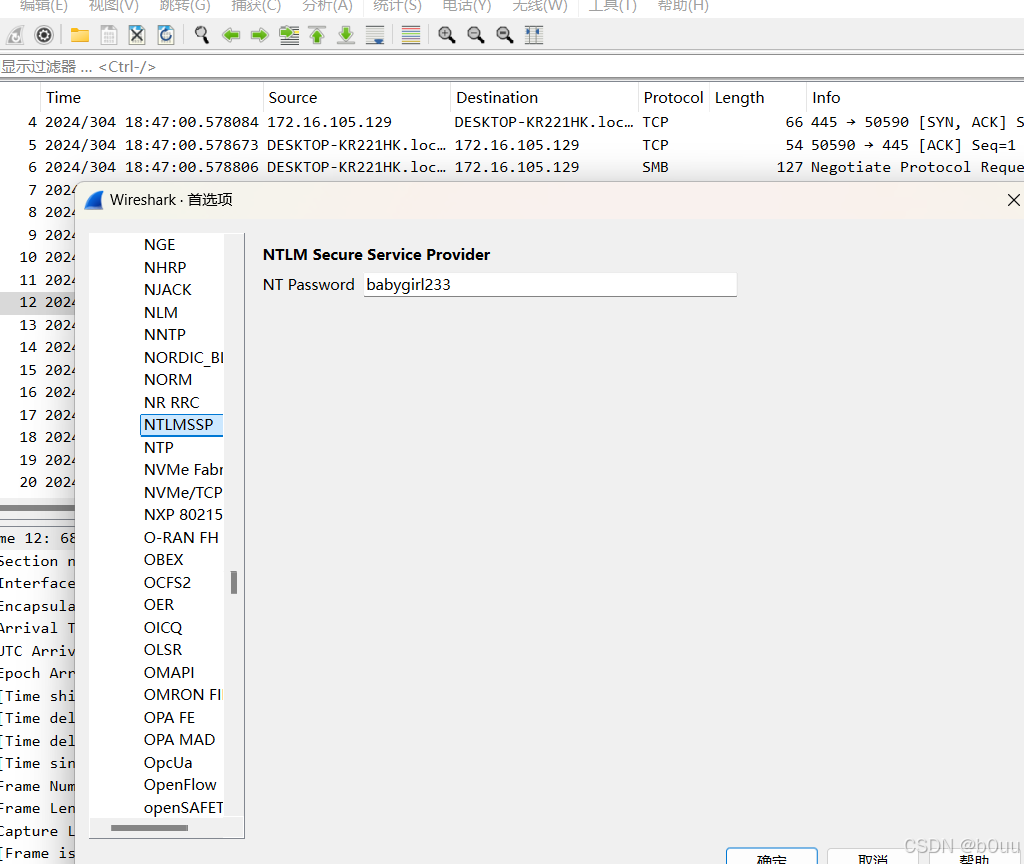Reset text zoom to normal size

(504, 35)
